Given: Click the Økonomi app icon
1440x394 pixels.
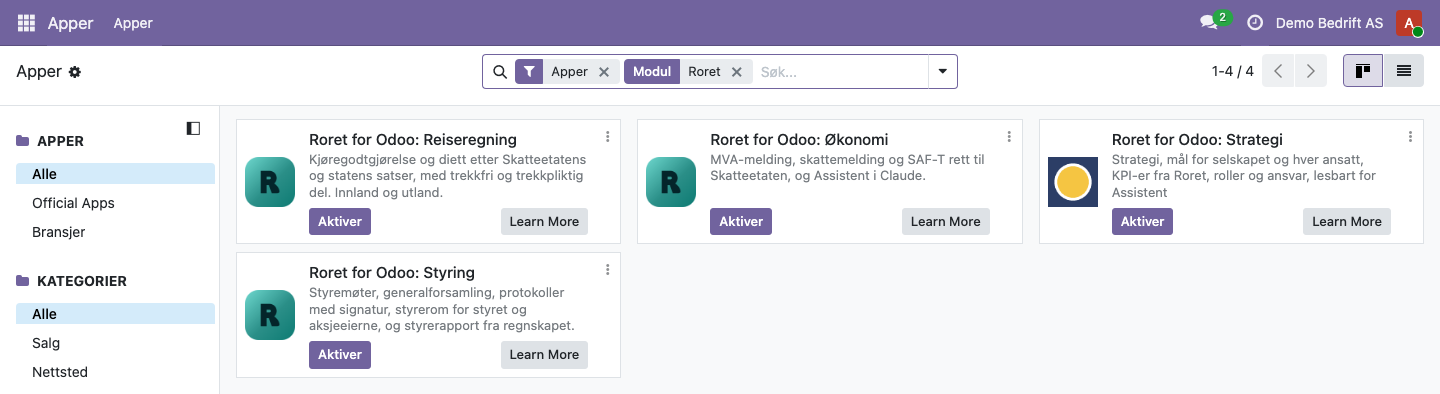Looking at the screenshot, I should pos(671,182).
